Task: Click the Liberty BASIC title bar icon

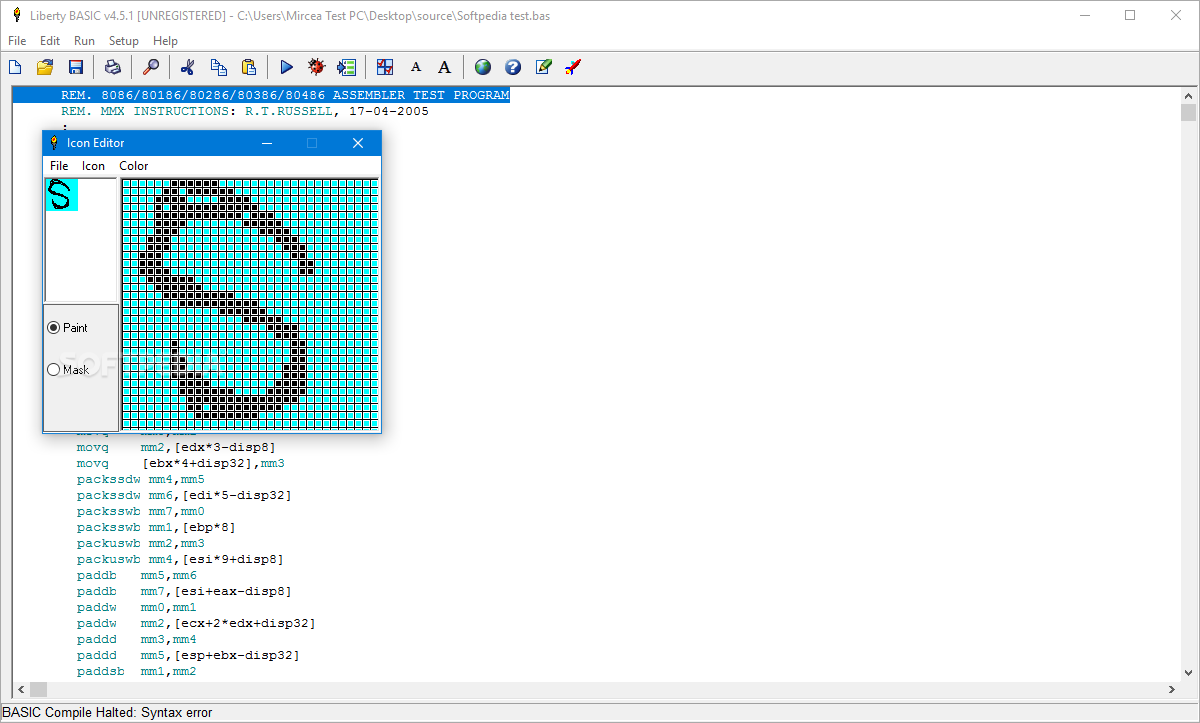Action: pyautogui.click(x=17, y=15)
